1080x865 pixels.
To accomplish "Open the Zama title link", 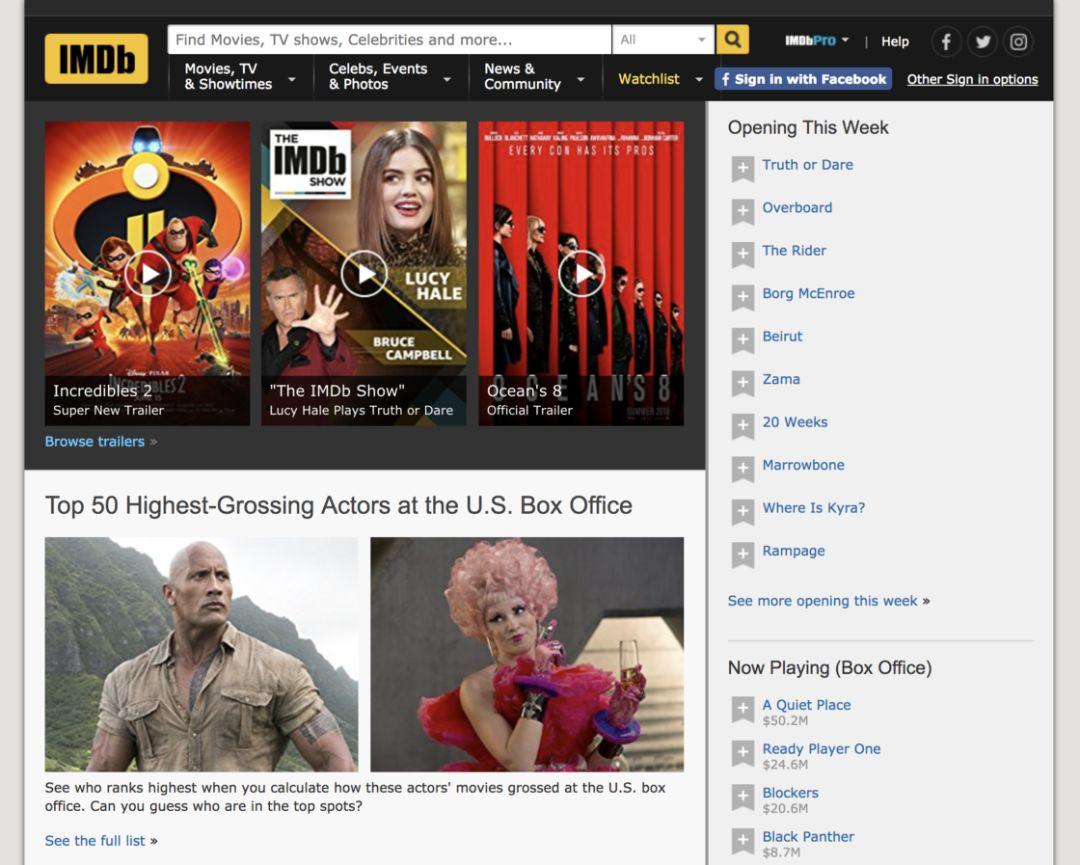I will coord(781,379).
